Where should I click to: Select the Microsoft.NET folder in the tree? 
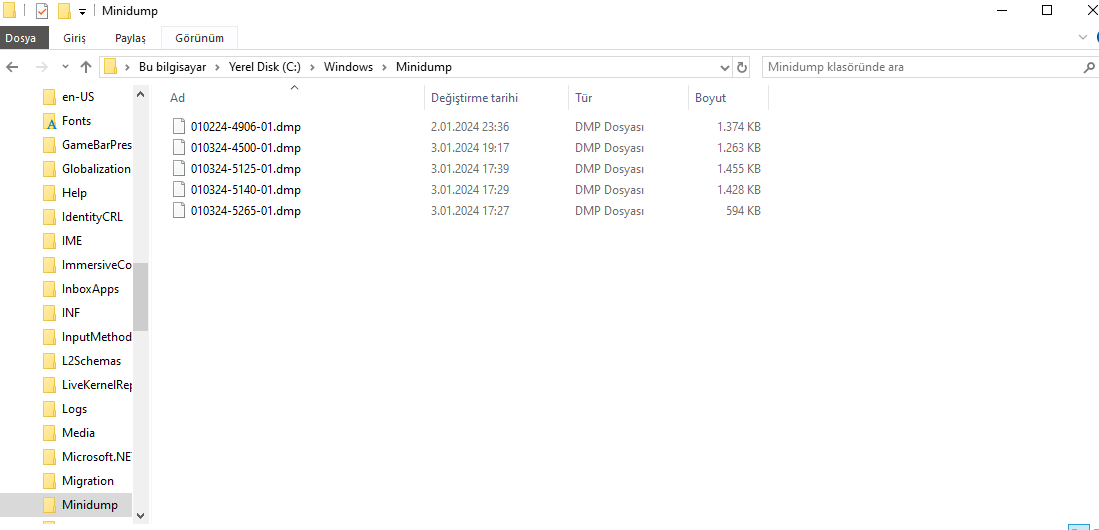click(87, 456)
